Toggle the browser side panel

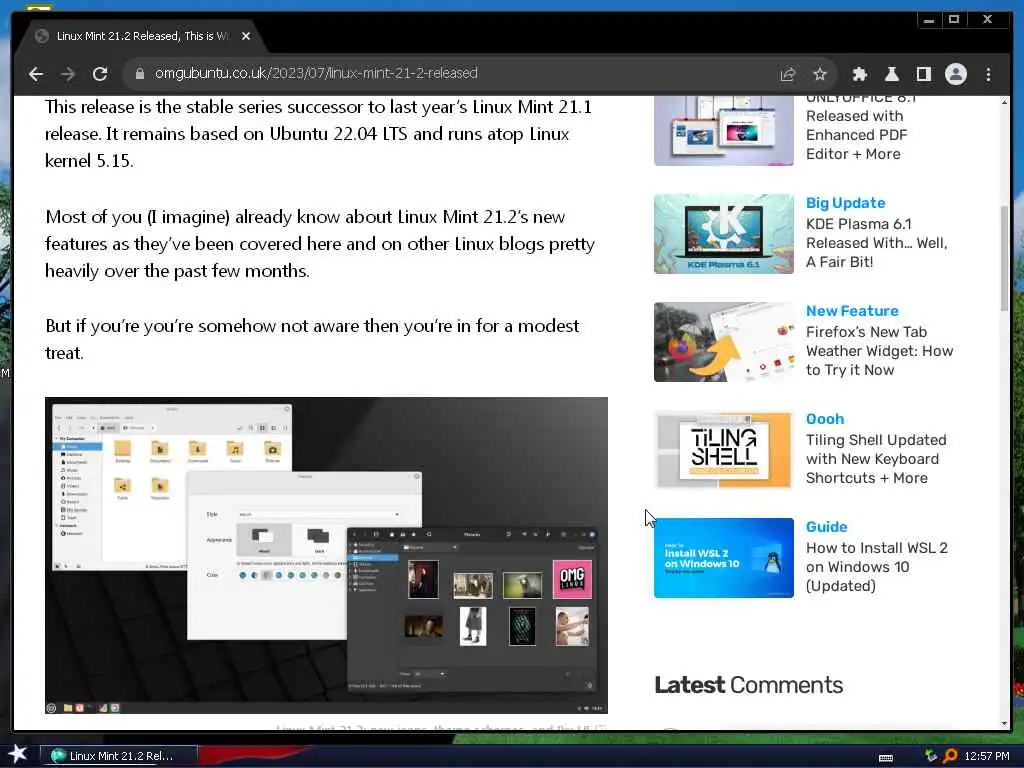(923, 74)
